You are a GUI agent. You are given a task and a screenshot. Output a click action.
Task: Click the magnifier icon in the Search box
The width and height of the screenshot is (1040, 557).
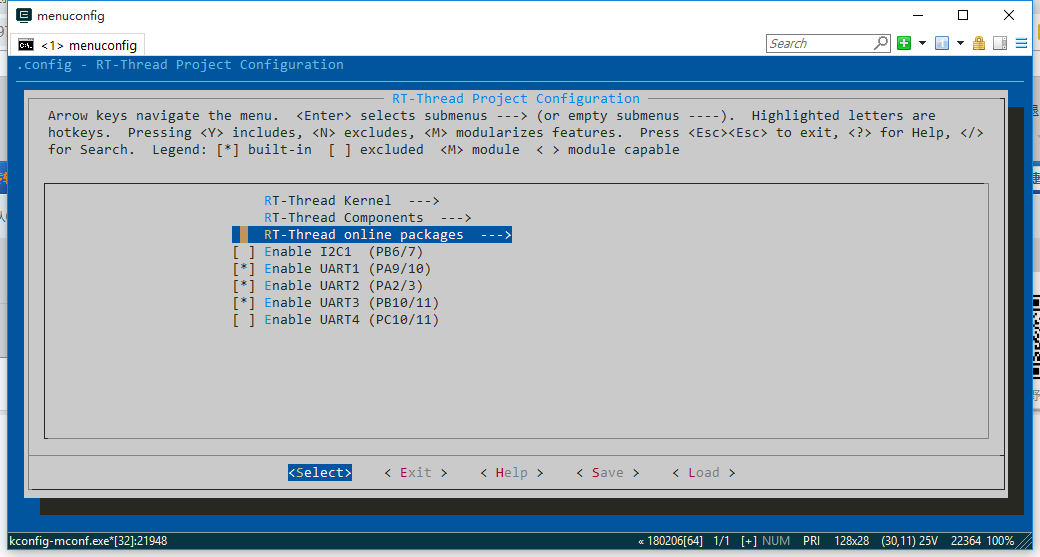(x=881, y=43)
